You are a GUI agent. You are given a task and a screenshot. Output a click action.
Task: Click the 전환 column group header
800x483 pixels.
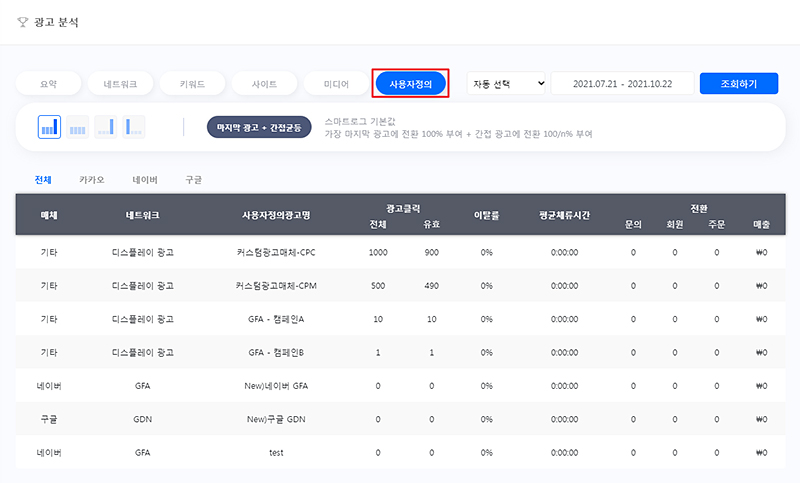698,209
